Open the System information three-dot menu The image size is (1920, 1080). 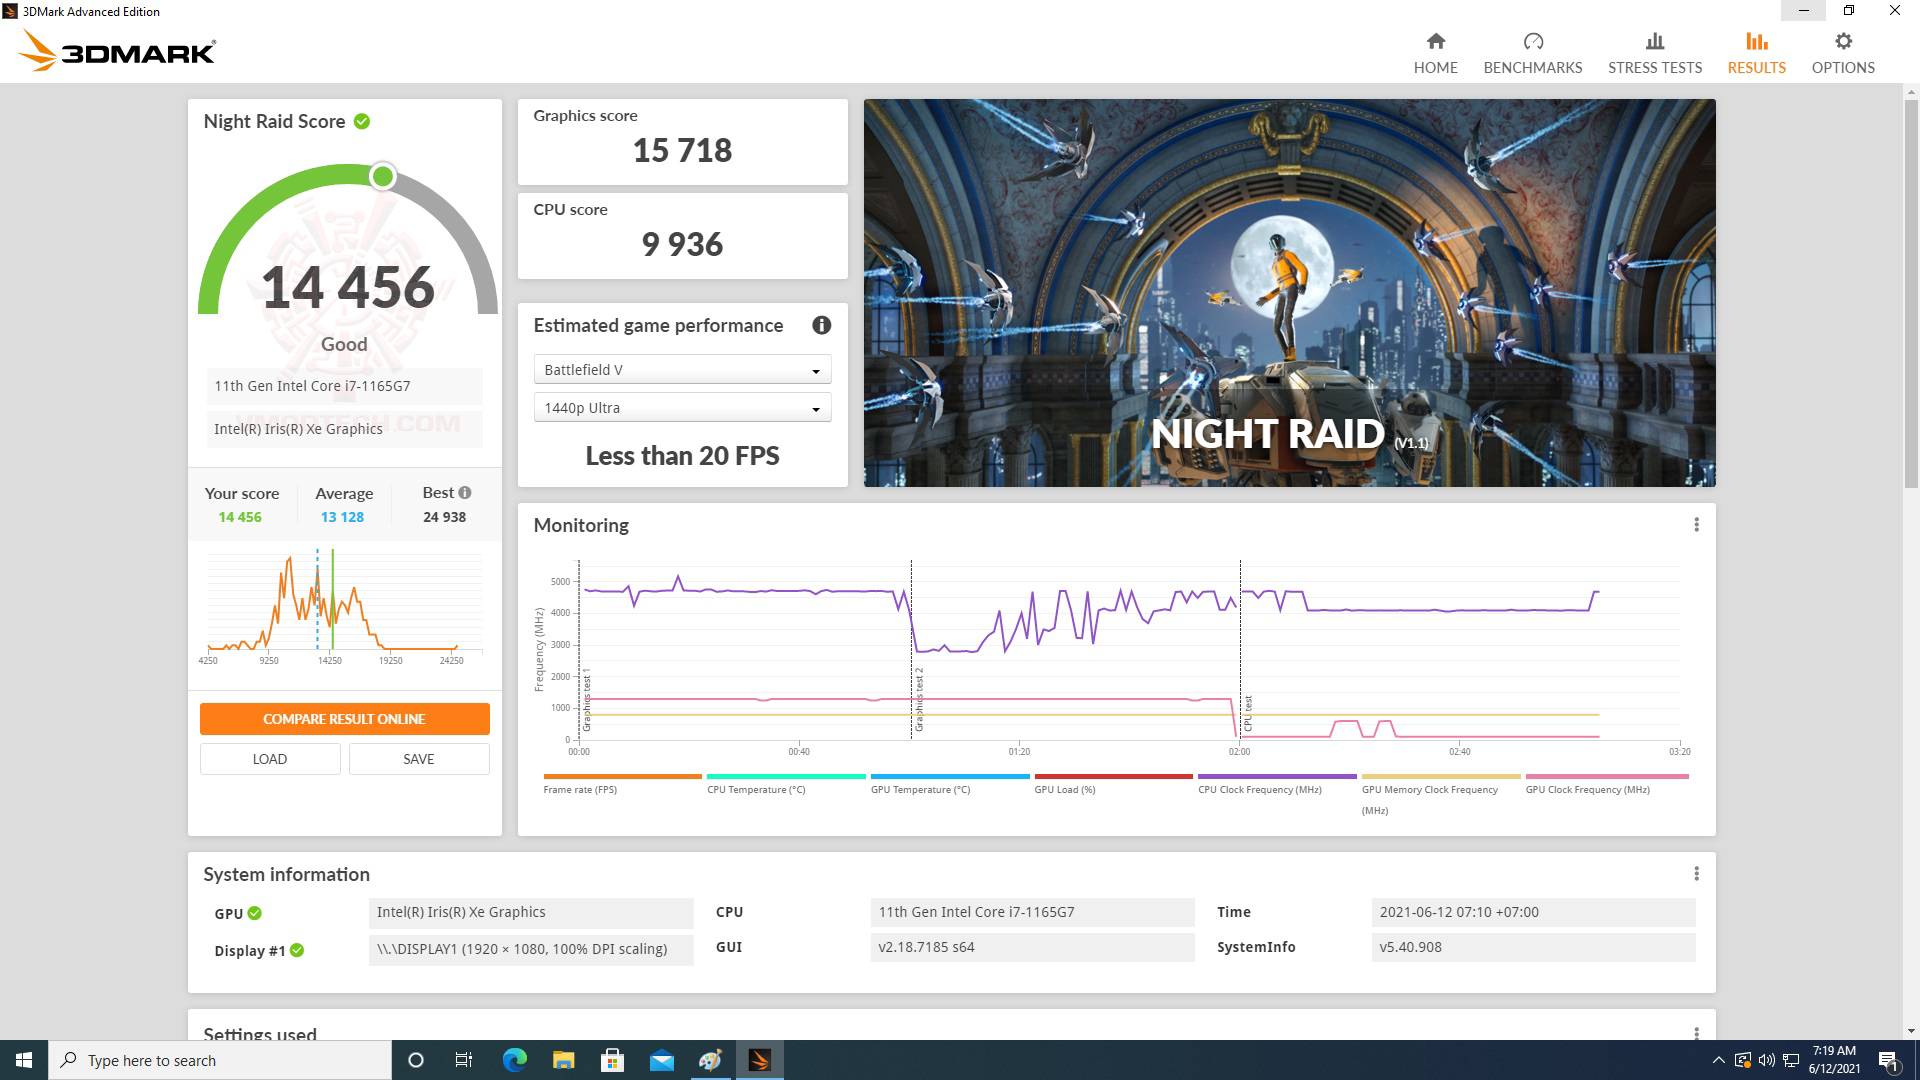click(1696, 874)
